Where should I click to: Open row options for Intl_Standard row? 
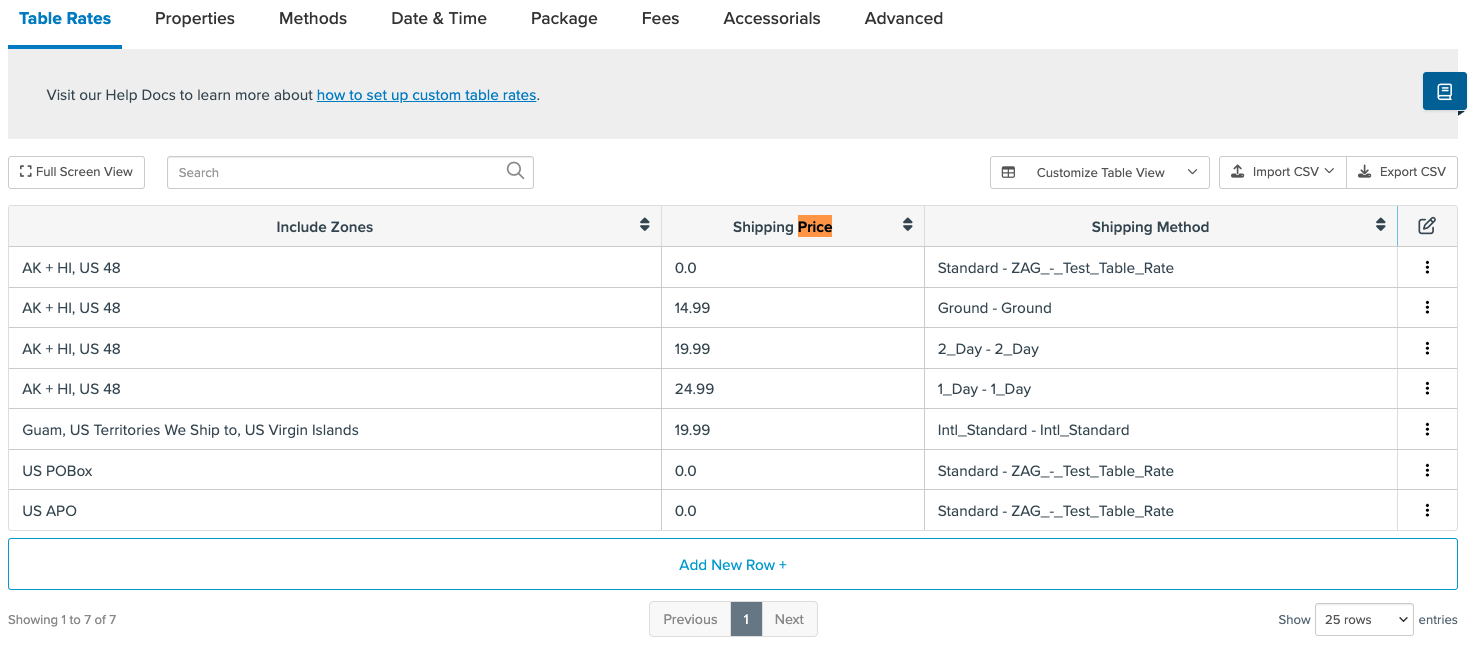point(1427,430)
